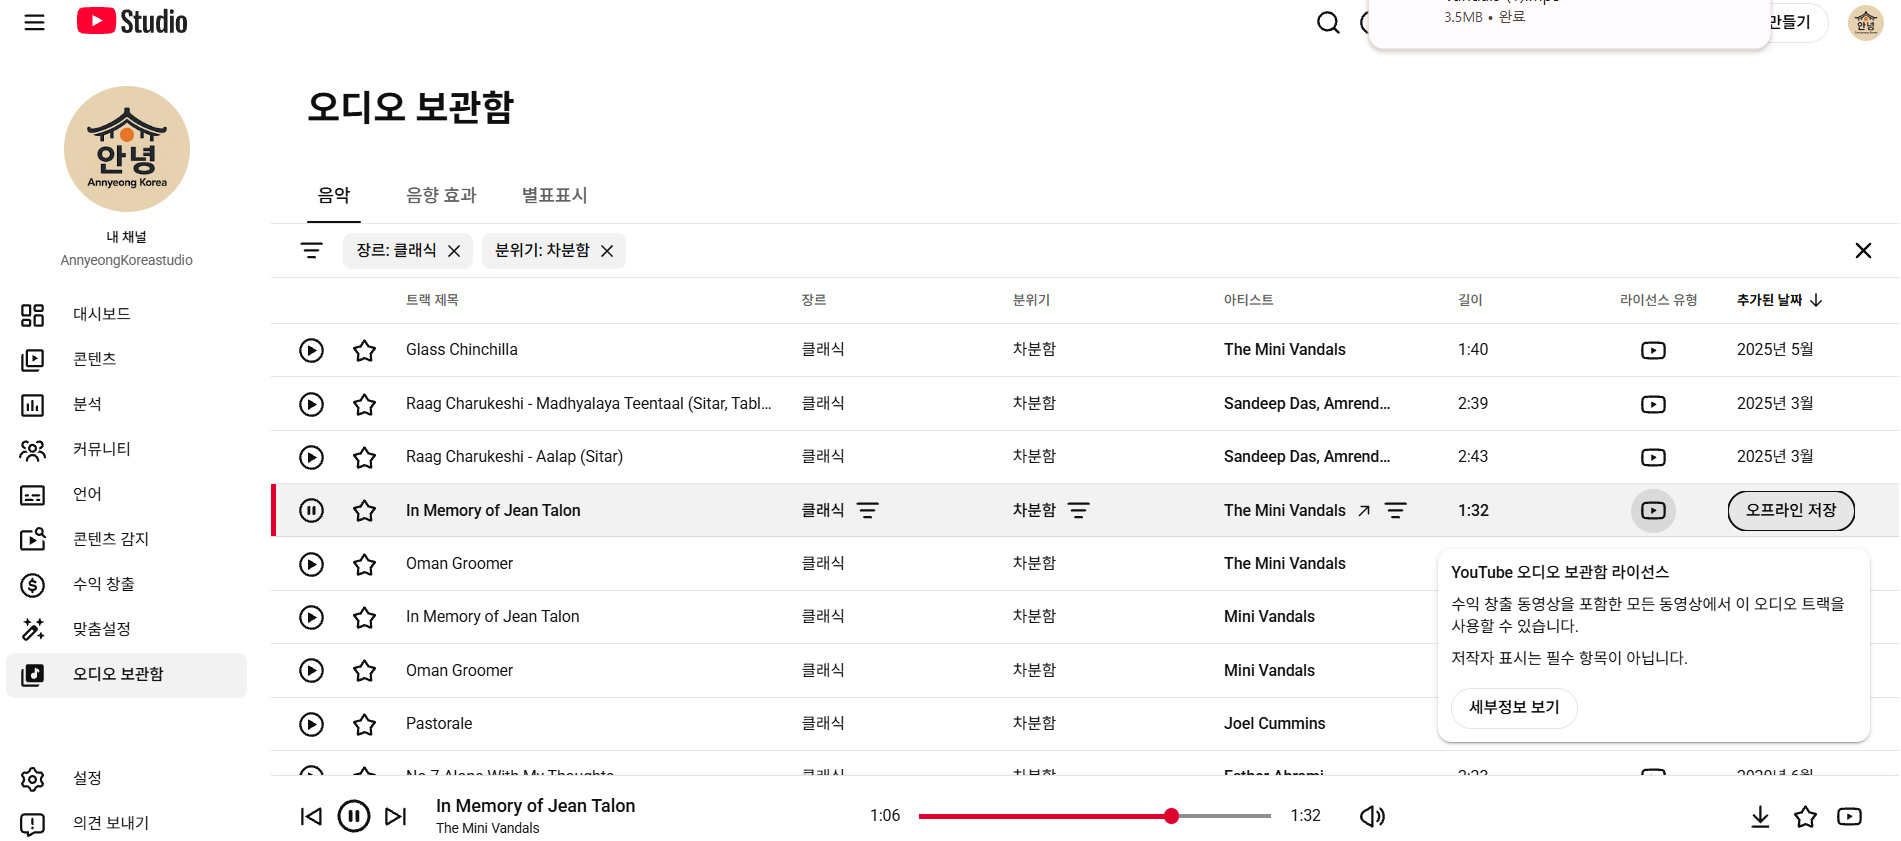
Task: Open the 대시보드 sidebar item
Action: tap(127, 314)
